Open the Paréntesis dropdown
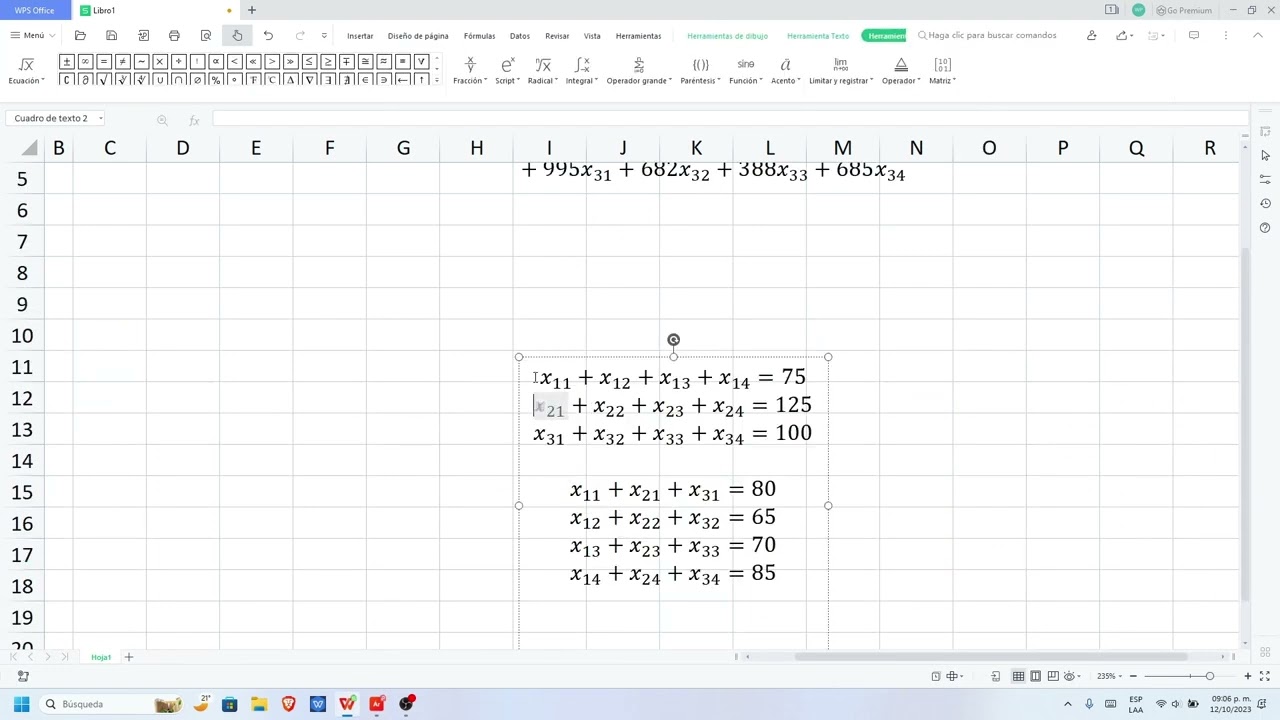1280x720 pixels. [700, 71]
